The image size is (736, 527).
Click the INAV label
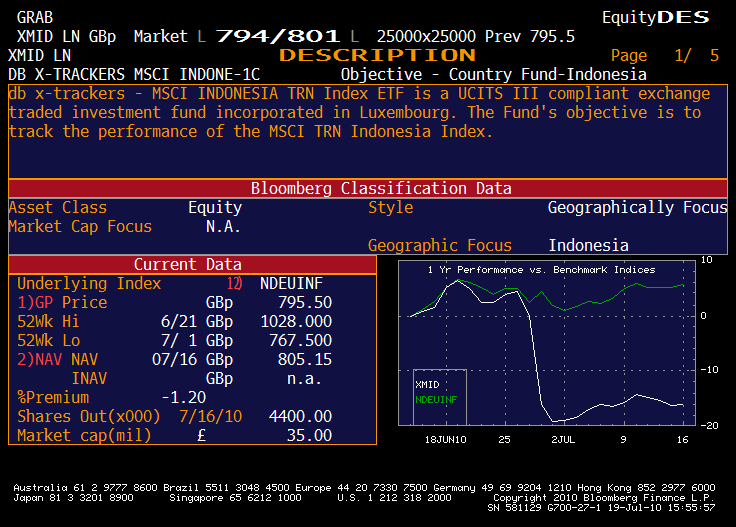click(89, 379)
